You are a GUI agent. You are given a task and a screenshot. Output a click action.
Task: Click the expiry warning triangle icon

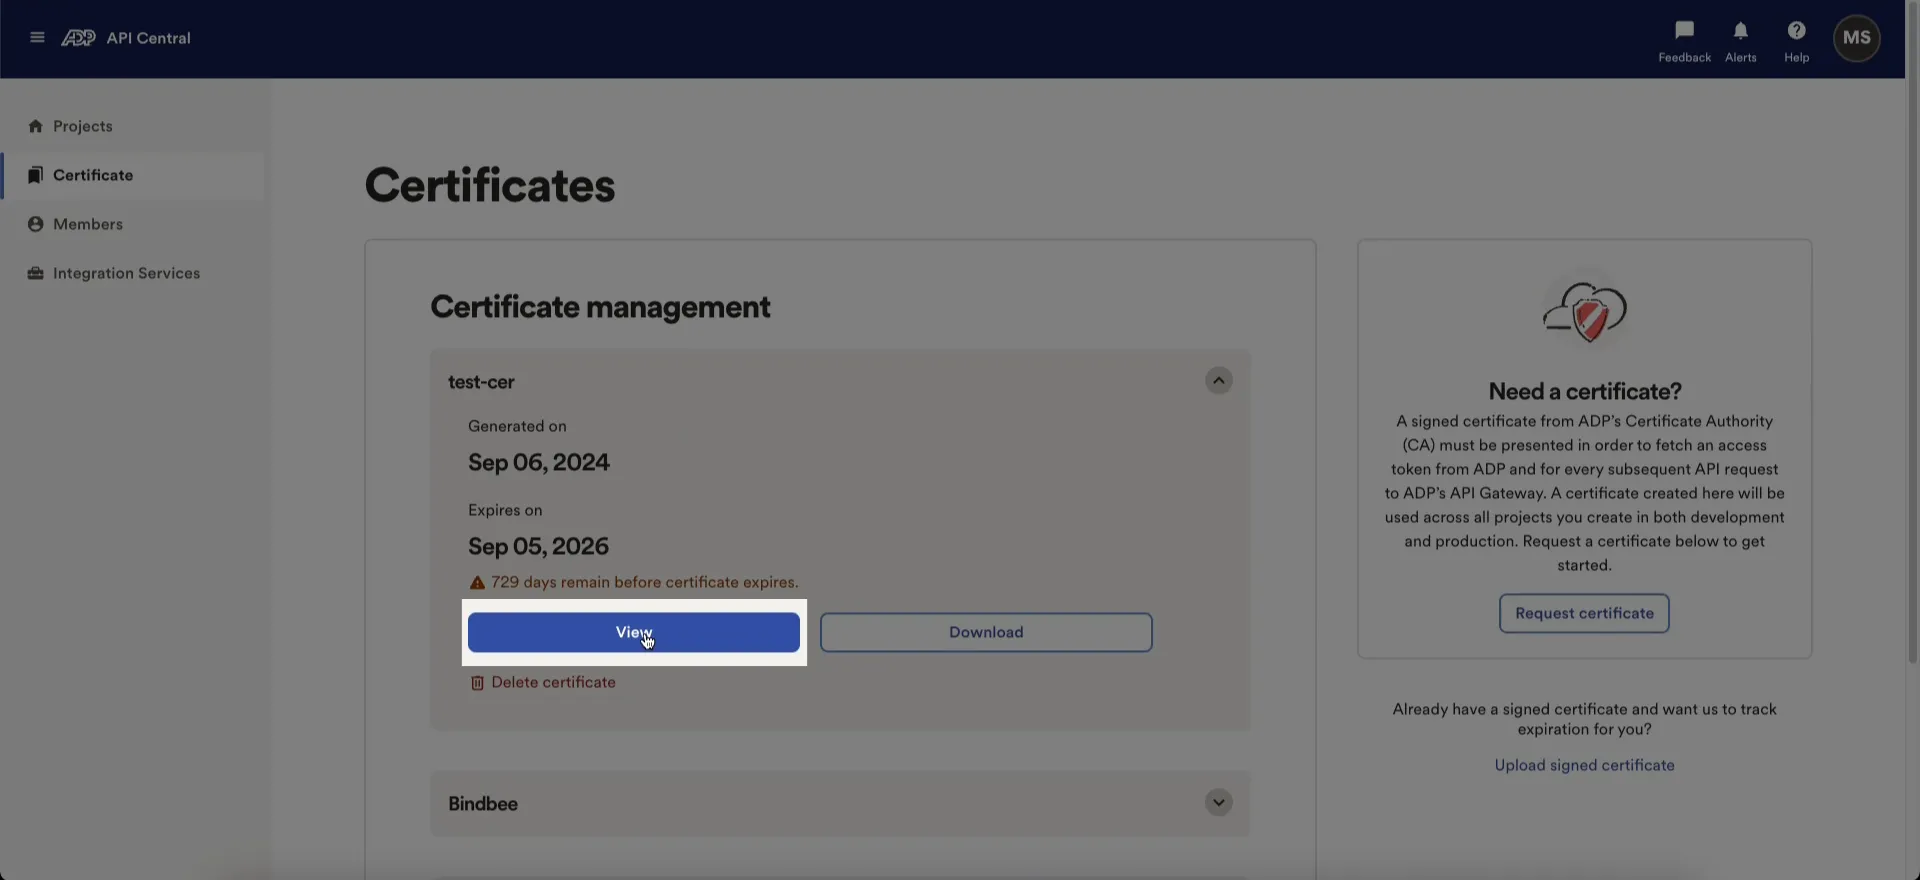click(477, 583)
